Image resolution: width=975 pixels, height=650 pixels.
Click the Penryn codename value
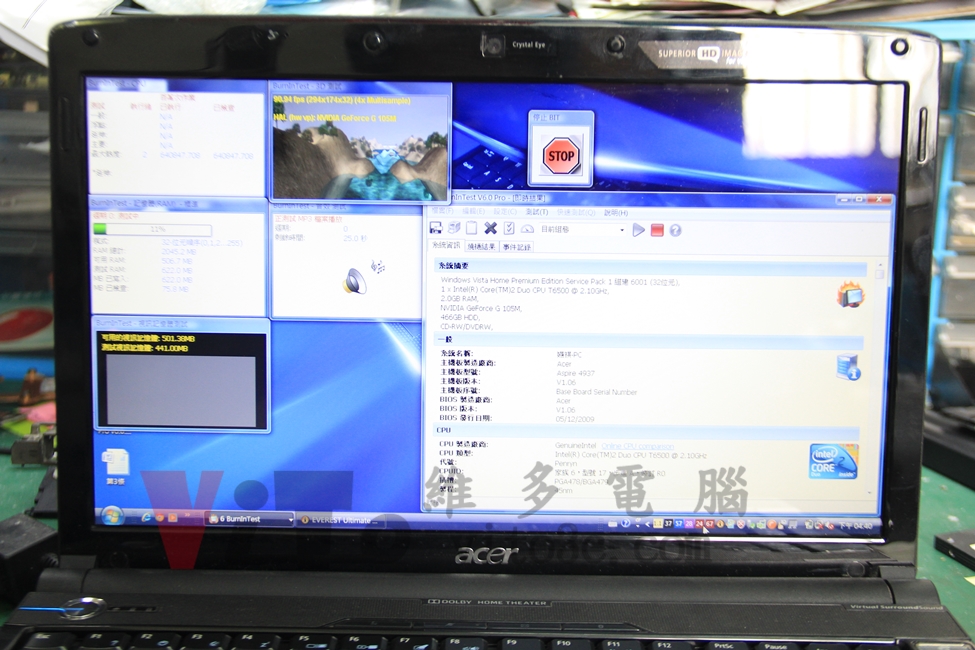(x=566, y=463)
